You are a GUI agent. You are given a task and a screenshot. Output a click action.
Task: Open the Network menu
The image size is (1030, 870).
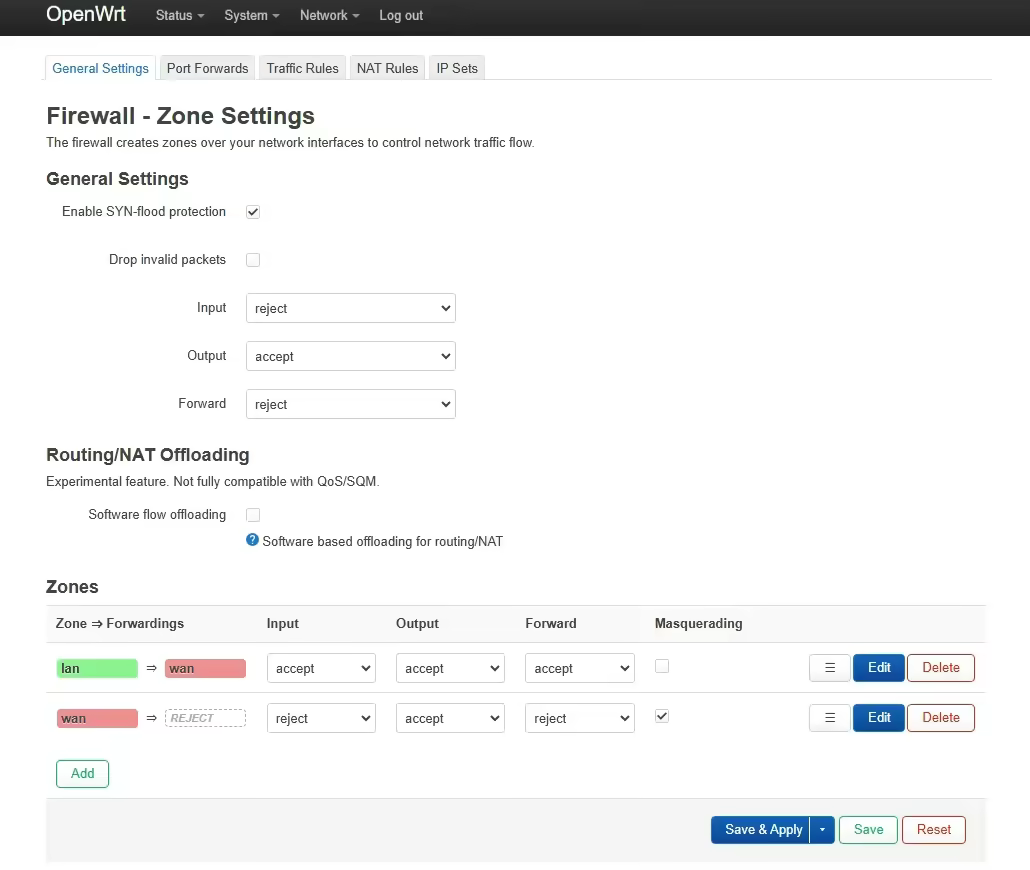(329, 16)
